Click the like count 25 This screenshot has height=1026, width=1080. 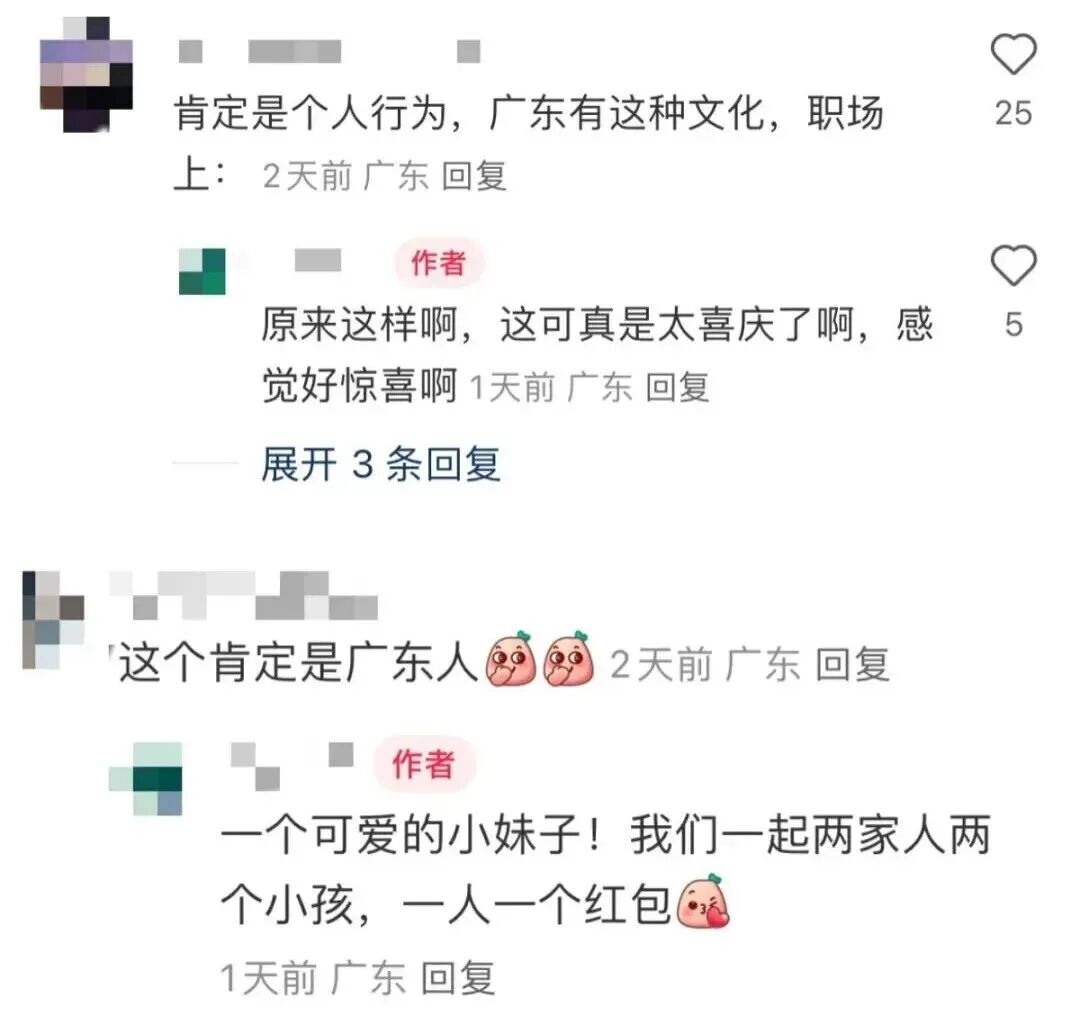point(1013,113)
